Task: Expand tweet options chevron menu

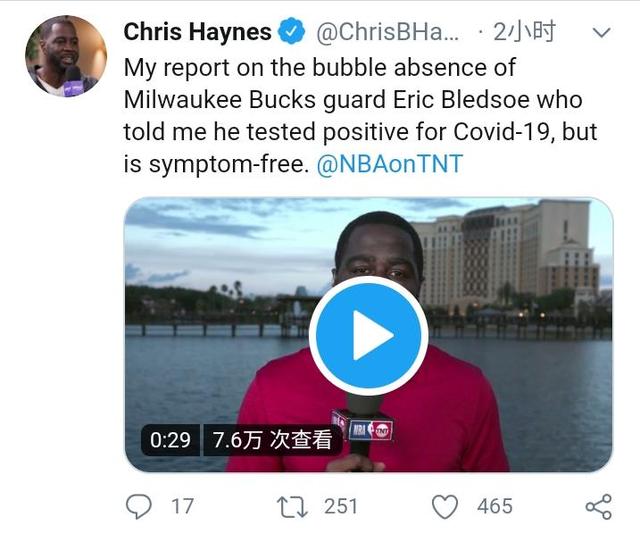Action: click(601, 32)
